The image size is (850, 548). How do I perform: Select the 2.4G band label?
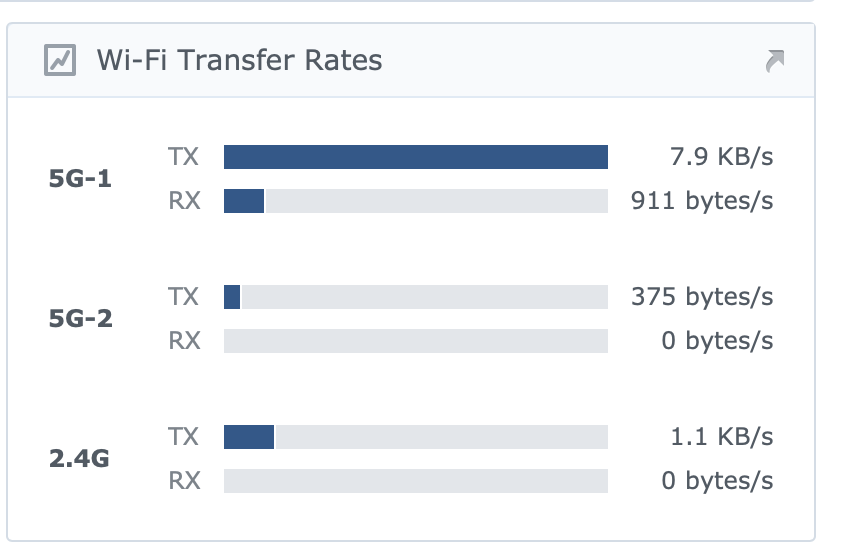pyautogui.click(x=81, y=460)
